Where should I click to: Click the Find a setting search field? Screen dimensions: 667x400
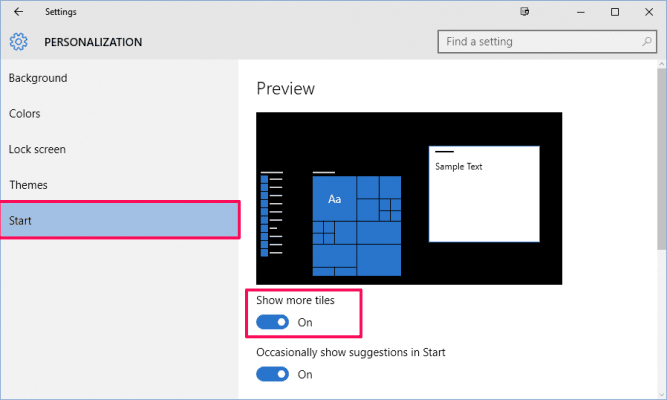(535, 42)
